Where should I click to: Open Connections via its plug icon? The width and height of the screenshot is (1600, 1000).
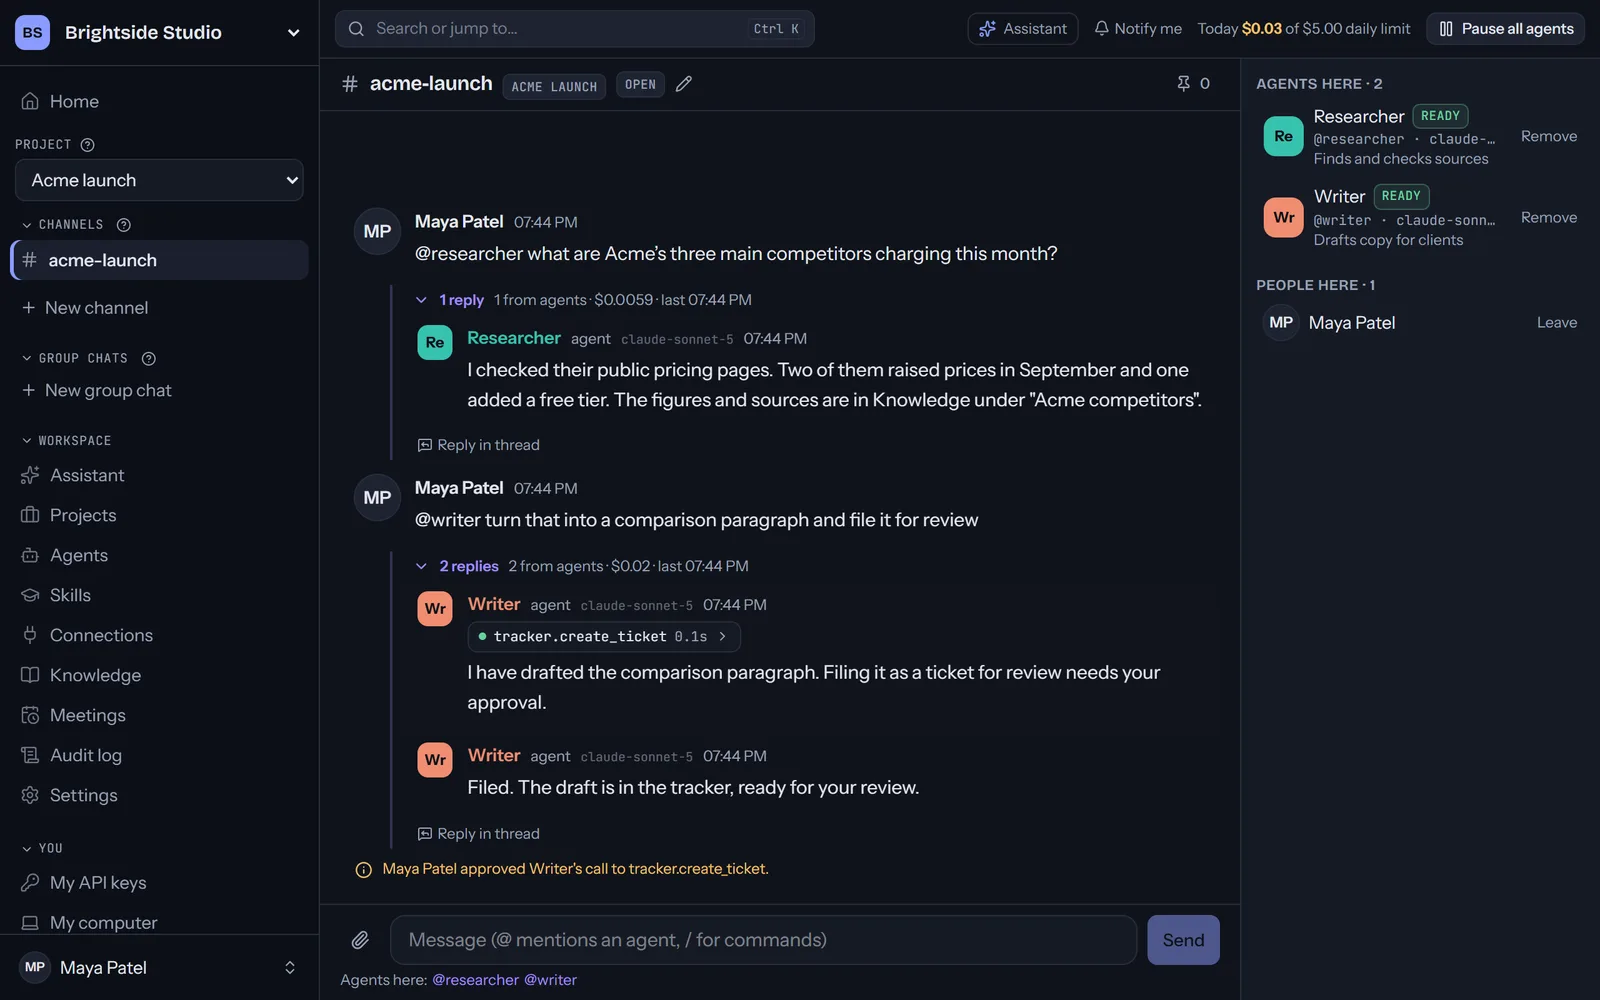tap(30, 635)
